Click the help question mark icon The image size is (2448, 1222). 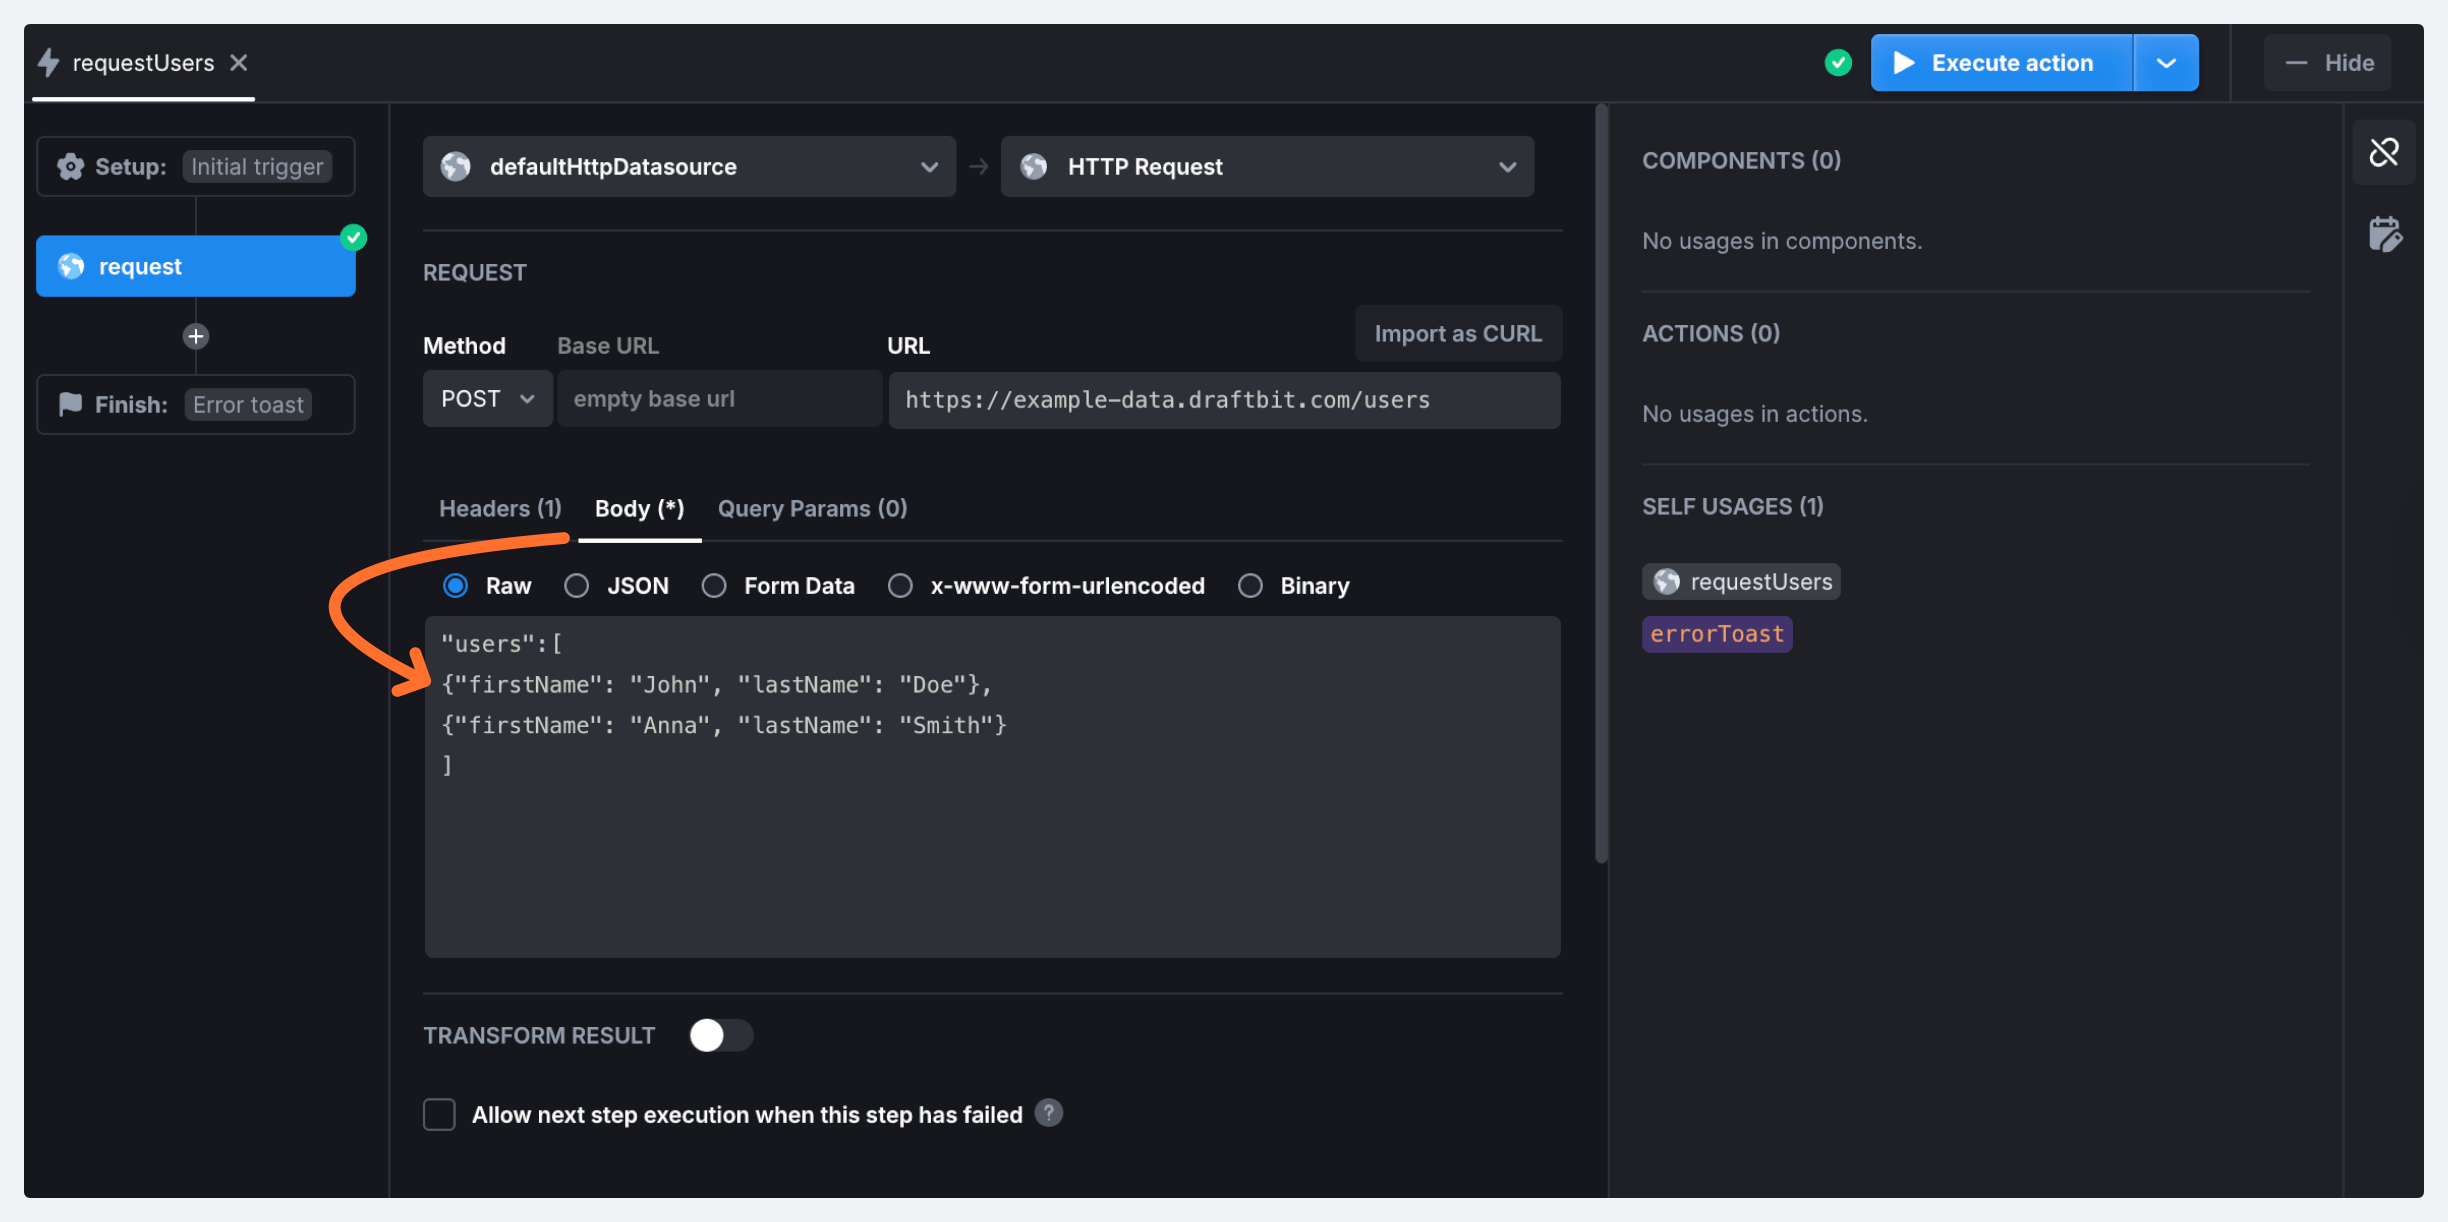coord(1048,1113)
